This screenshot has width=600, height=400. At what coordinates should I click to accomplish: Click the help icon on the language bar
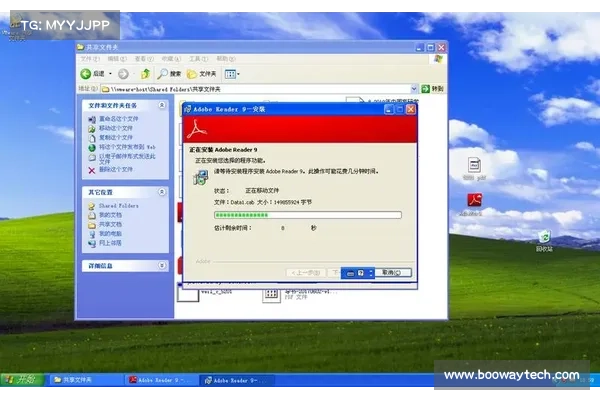click(x=360, y=273)
